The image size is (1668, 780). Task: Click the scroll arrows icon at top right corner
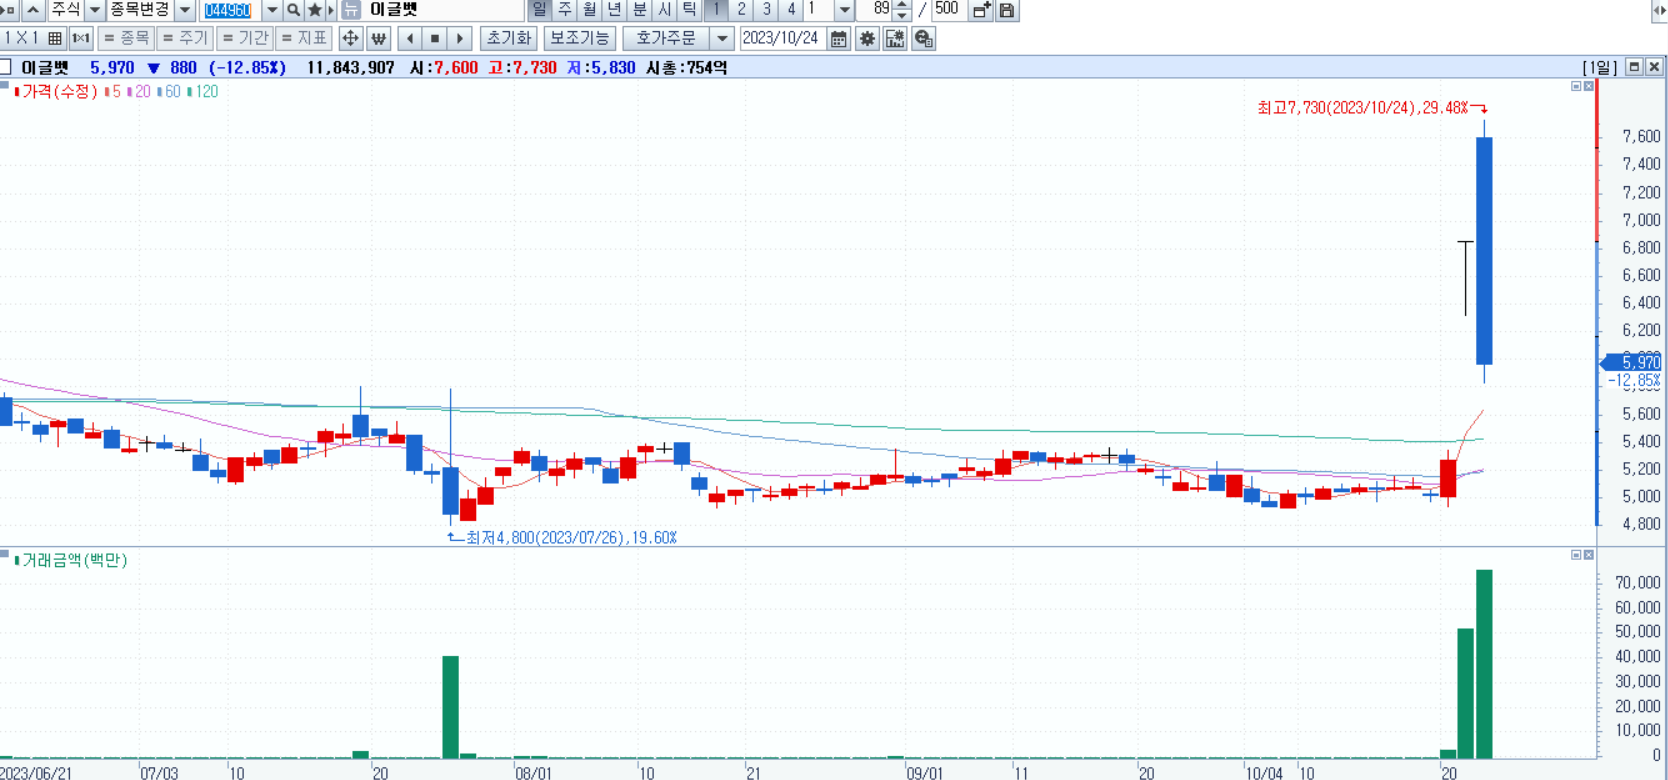coord(1658,10)
